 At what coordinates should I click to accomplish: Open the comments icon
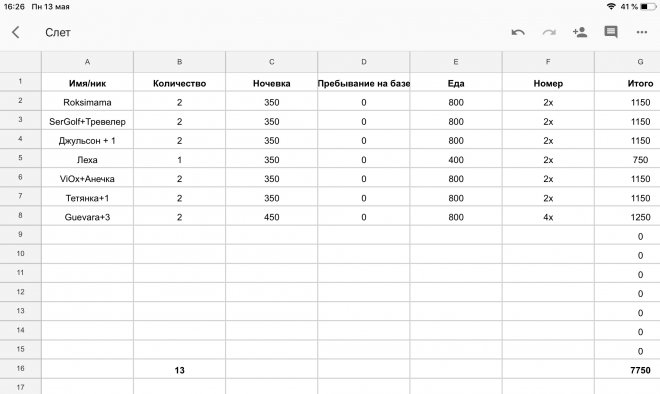pyautogui.click(x=611, y=32)
